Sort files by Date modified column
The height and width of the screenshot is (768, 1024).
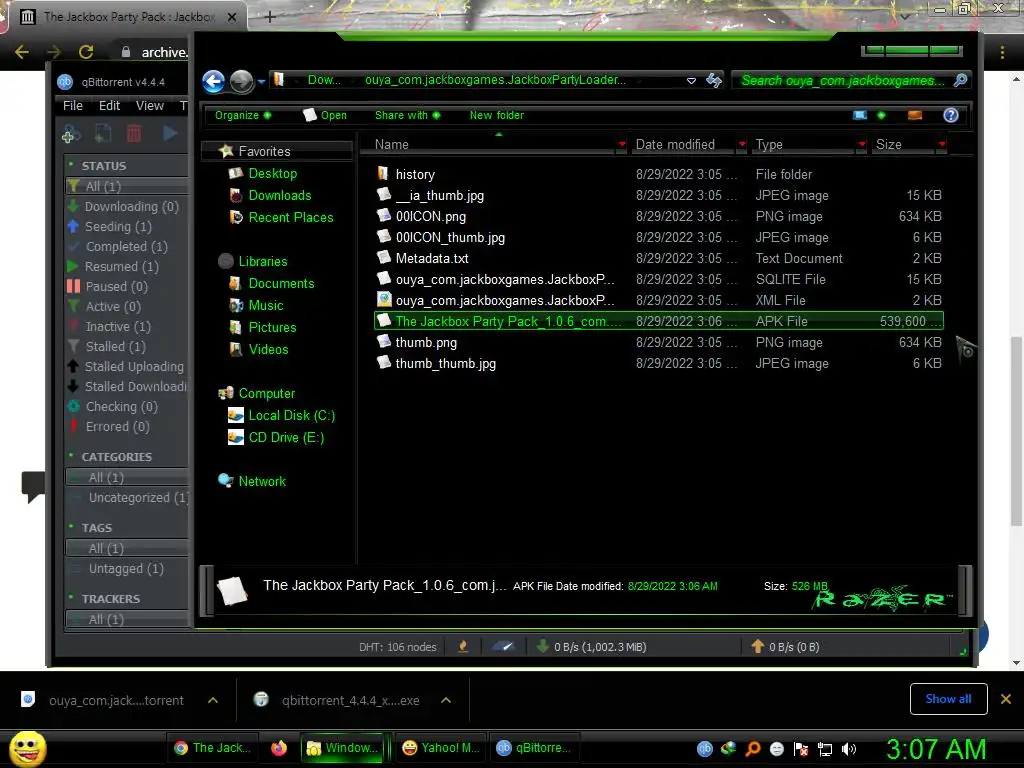point(675,144)
